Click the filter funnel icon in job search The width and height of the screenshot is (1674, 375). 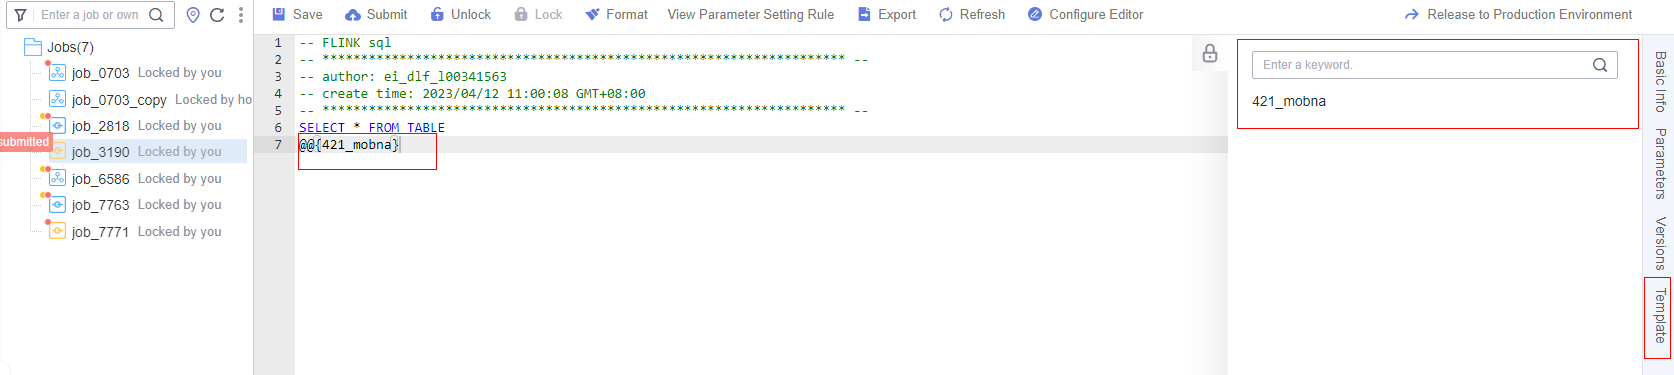click(x=20, y=15)
